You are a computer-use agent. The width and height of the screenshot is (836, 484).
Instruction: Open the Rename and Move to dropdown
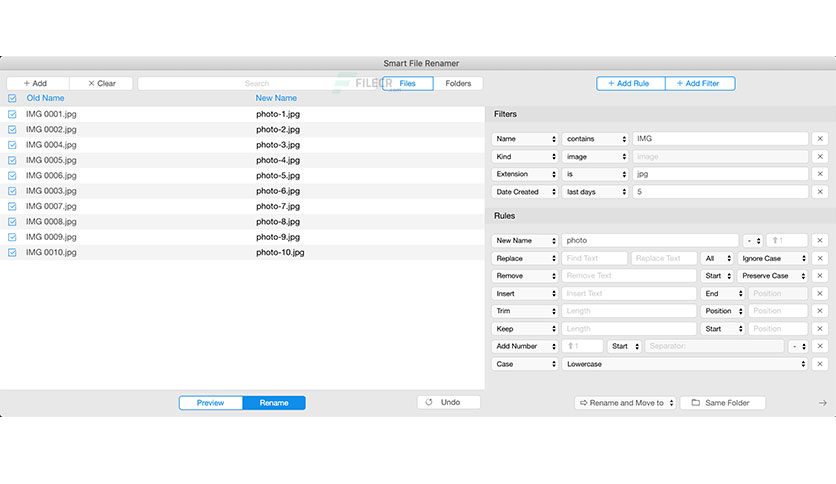click(626, 403)
